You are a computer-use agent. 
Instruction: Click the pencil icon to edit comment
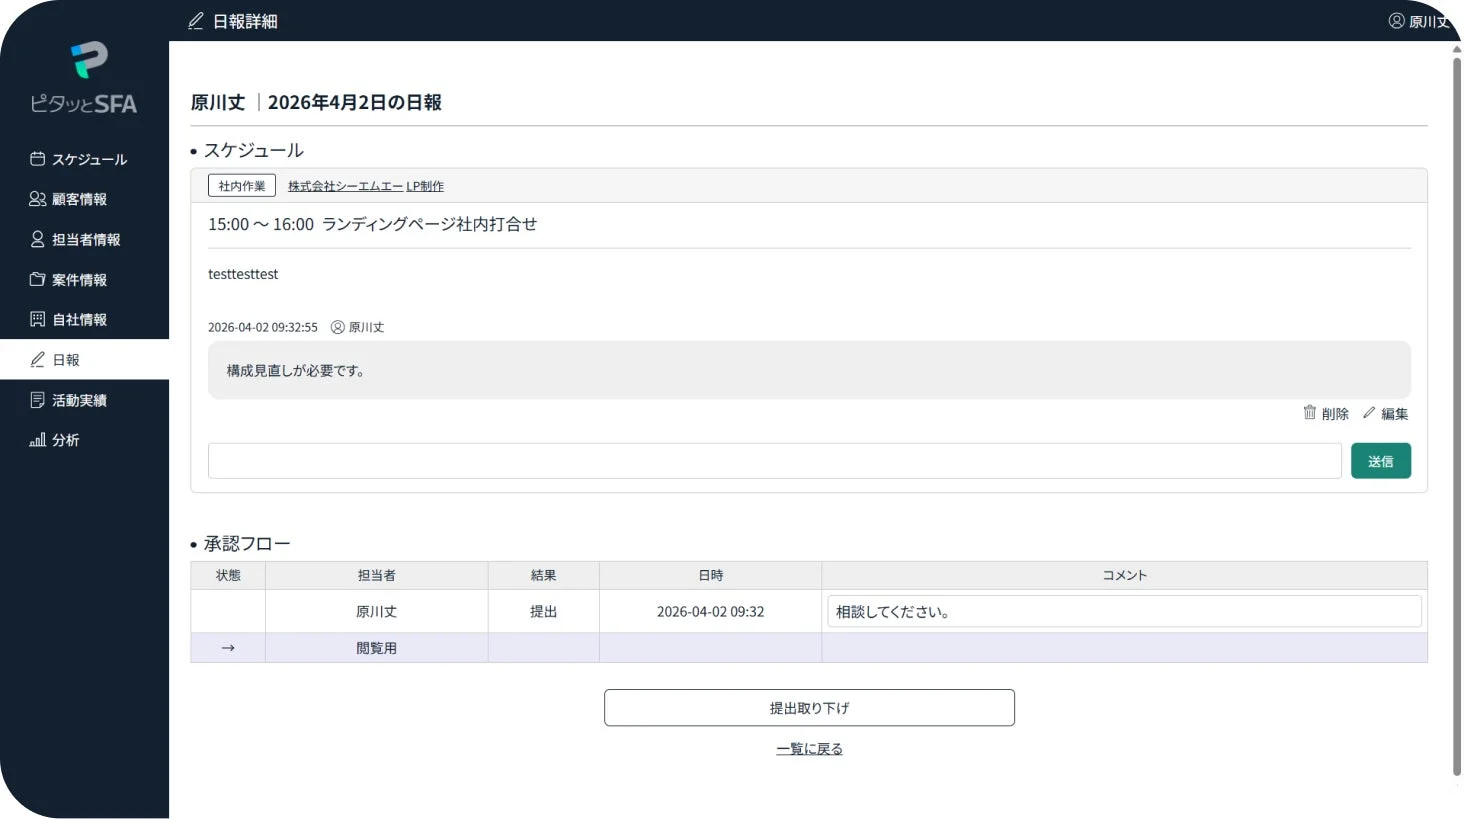pyautogui.click(x=1369, y=412)
